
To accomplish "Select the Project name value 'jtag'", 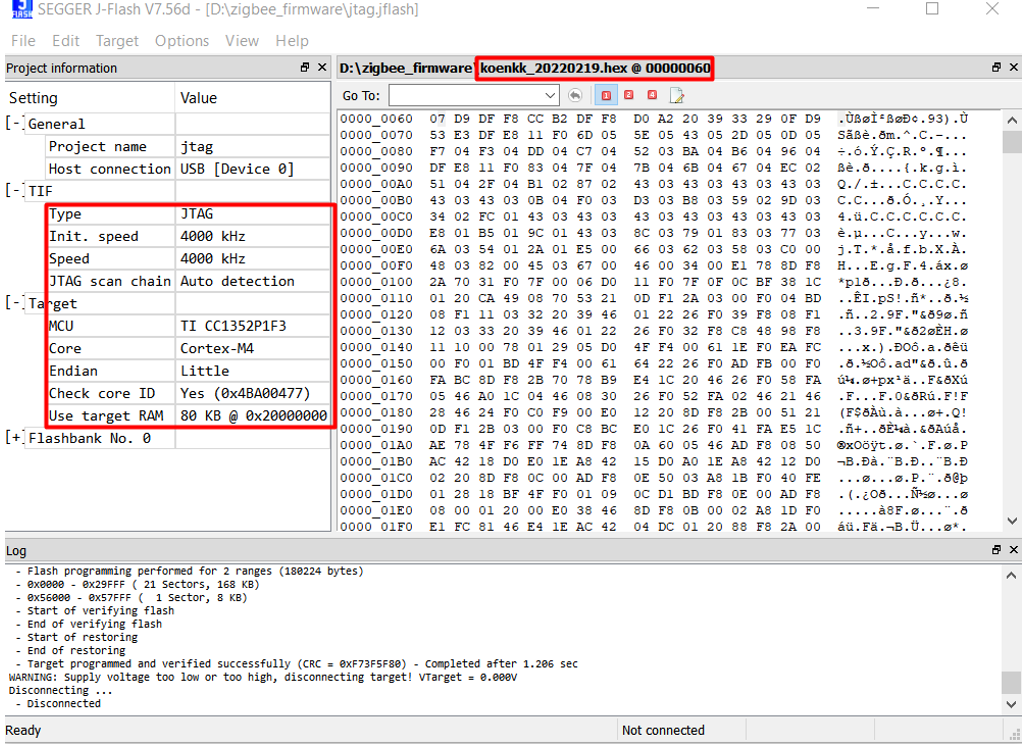I will click(197, 146).
